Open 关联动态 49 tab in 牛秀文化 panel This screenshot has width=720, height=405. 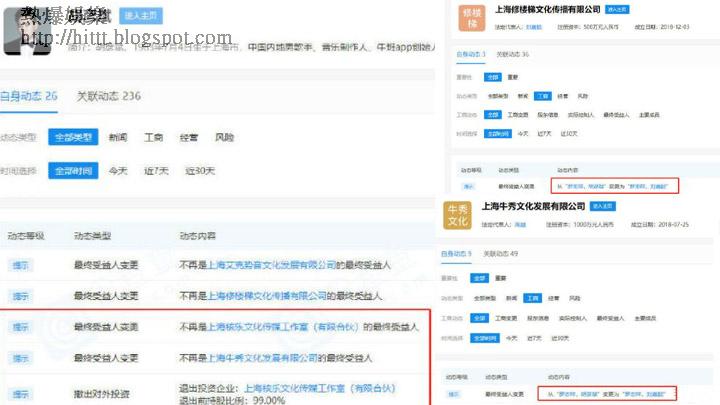(x=501, y=253)
